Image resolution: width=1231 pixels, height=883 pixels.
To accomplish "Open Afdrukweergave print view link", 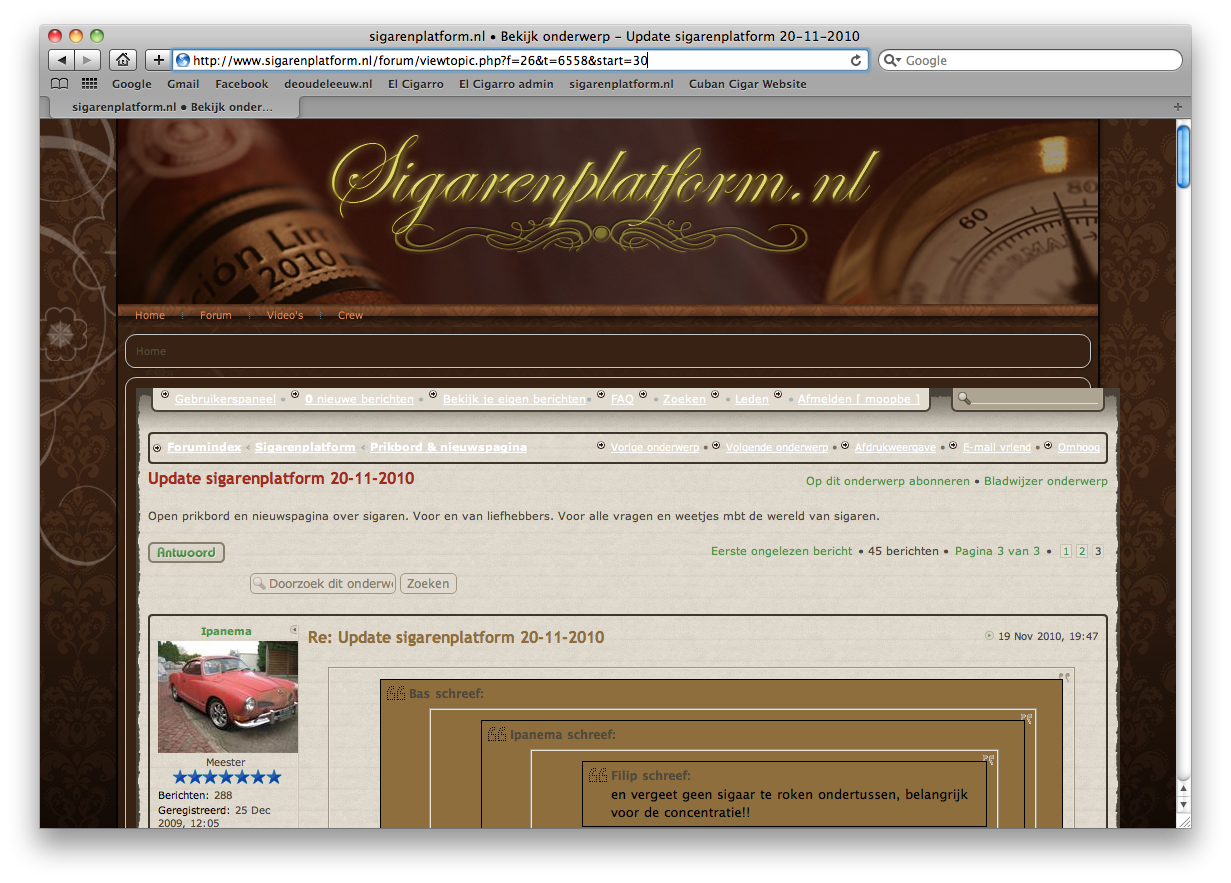I will click(896, 447).
